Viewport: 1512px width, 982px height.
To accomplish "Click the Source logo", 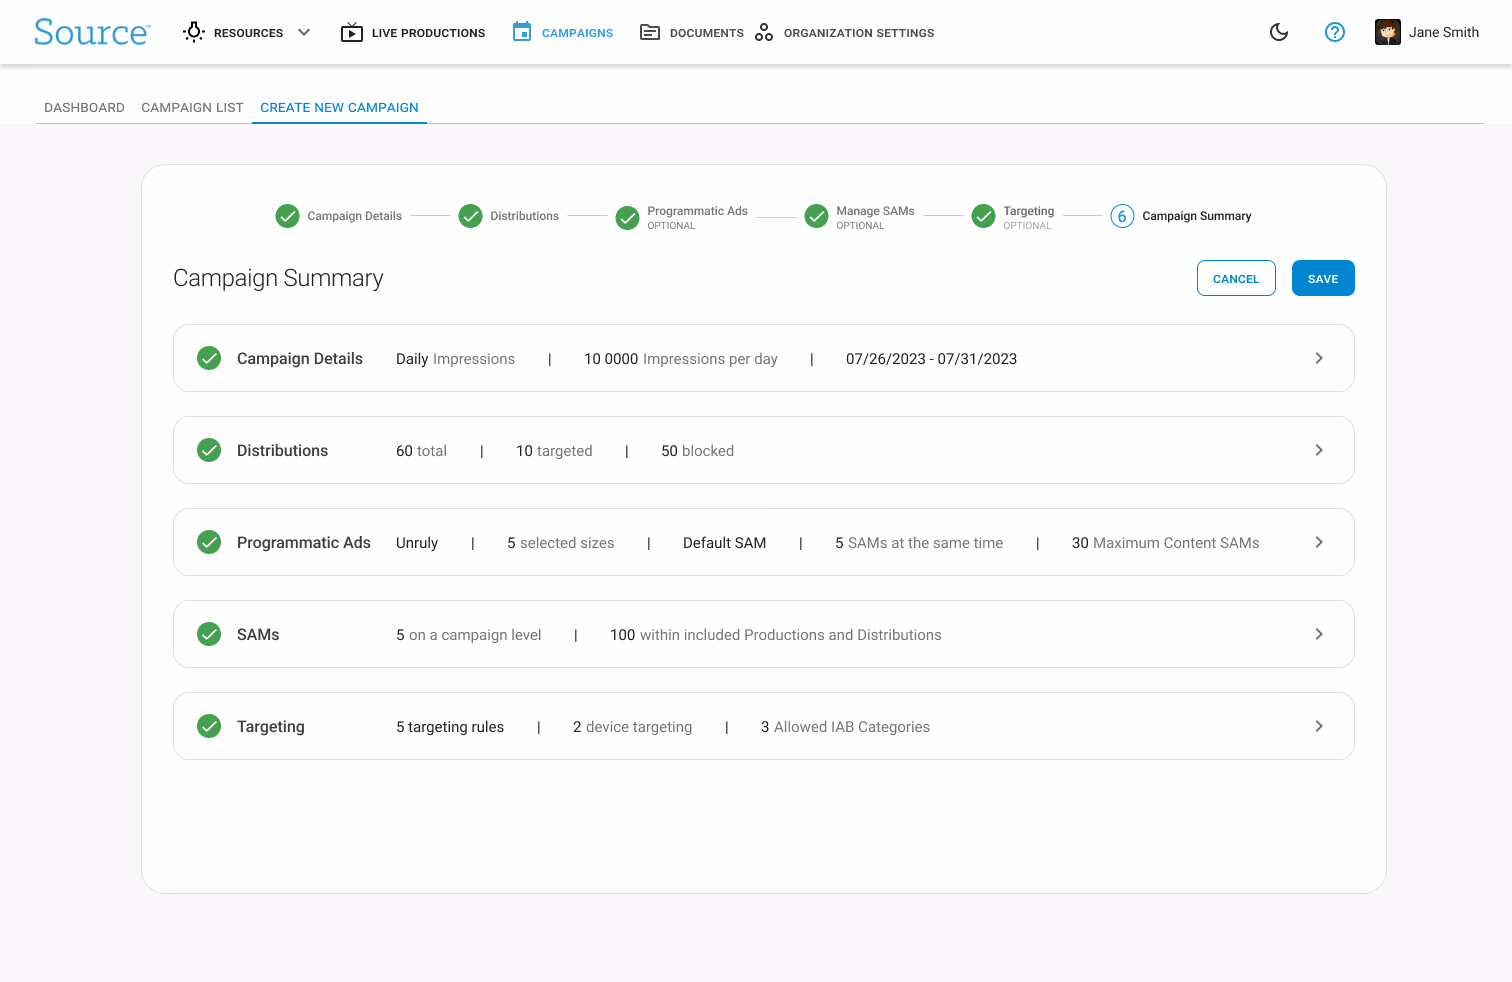I will click(92, 32).
